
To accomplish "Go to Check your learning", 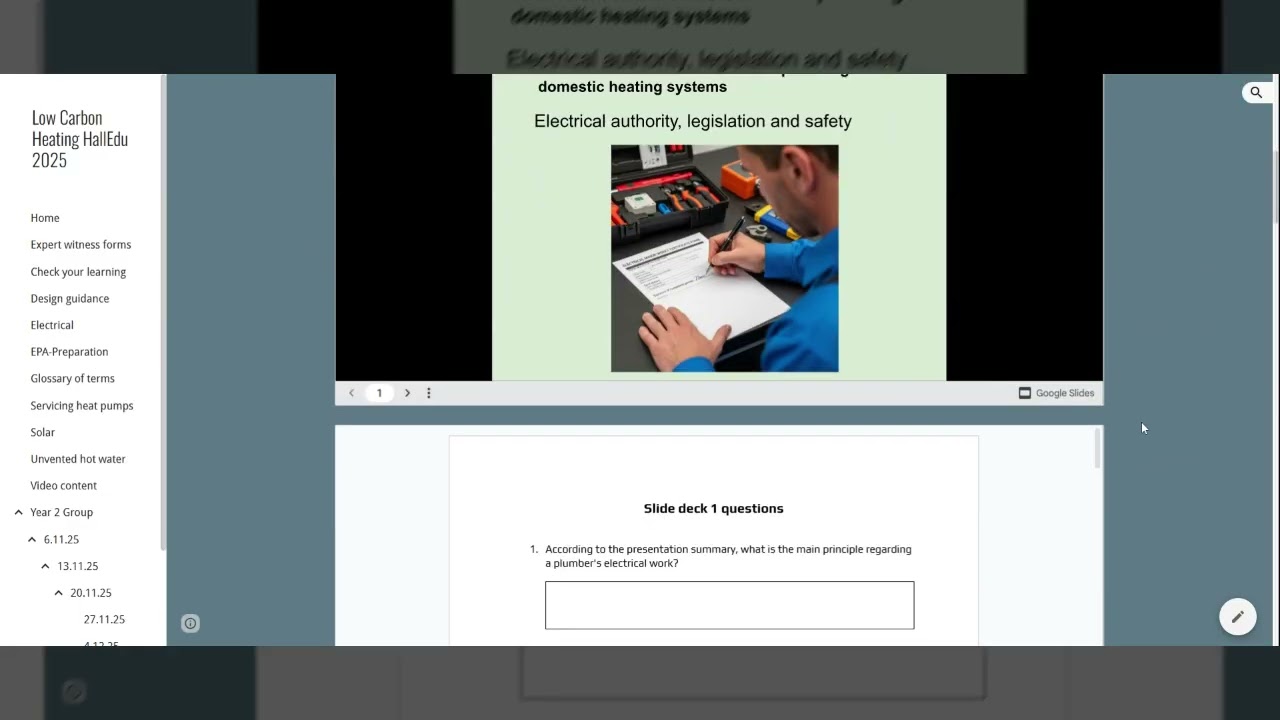I will pyautogui.click(x=78, y=272).
